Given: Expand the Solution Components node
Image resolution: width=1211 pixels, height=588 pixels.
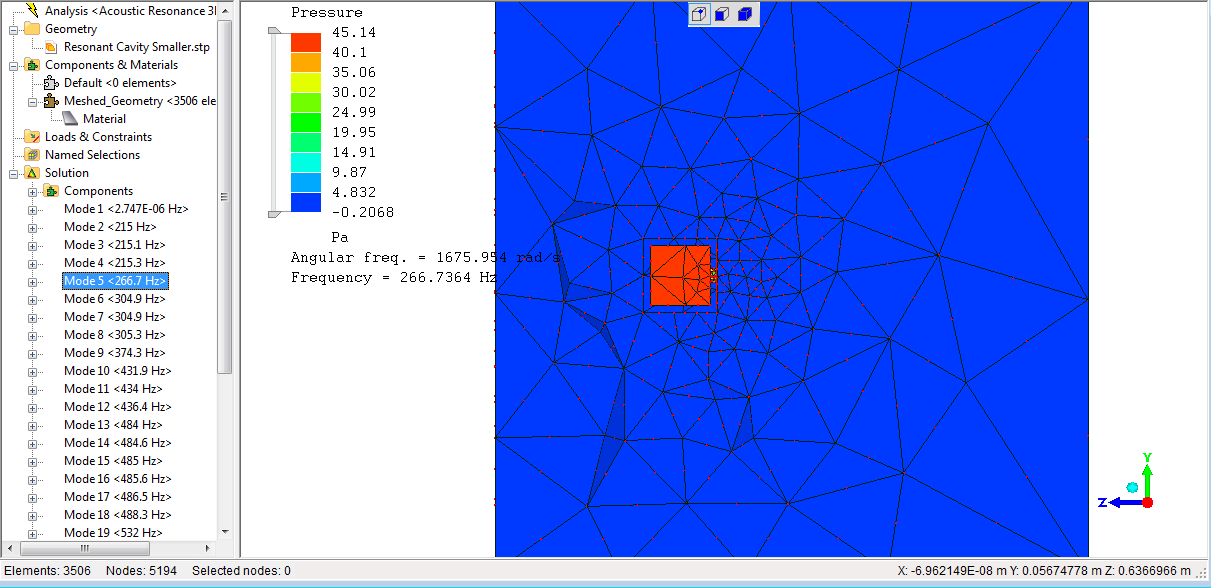Looking at the screenshot, I should coord(33,191).
